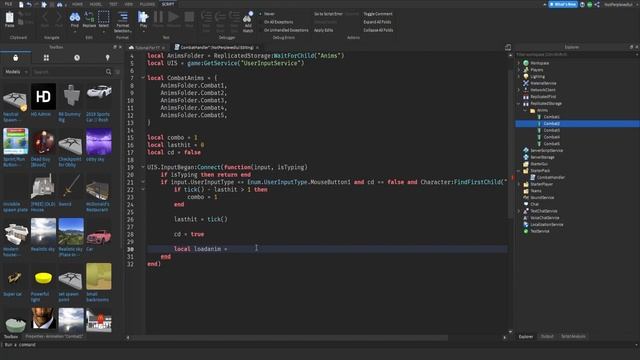Collapse the StarterPack tree node

click(x=519, y=171)
